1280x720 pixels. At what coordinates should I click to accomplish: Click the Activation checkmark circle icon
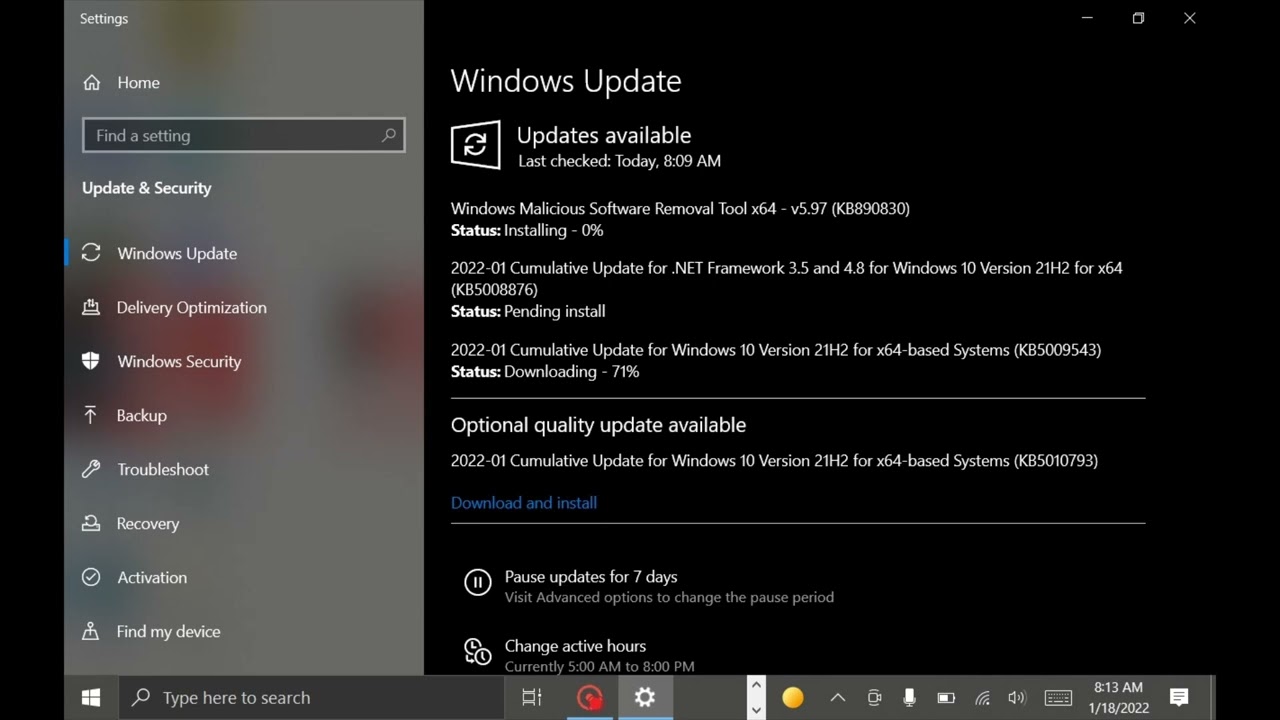coord(91,577)
